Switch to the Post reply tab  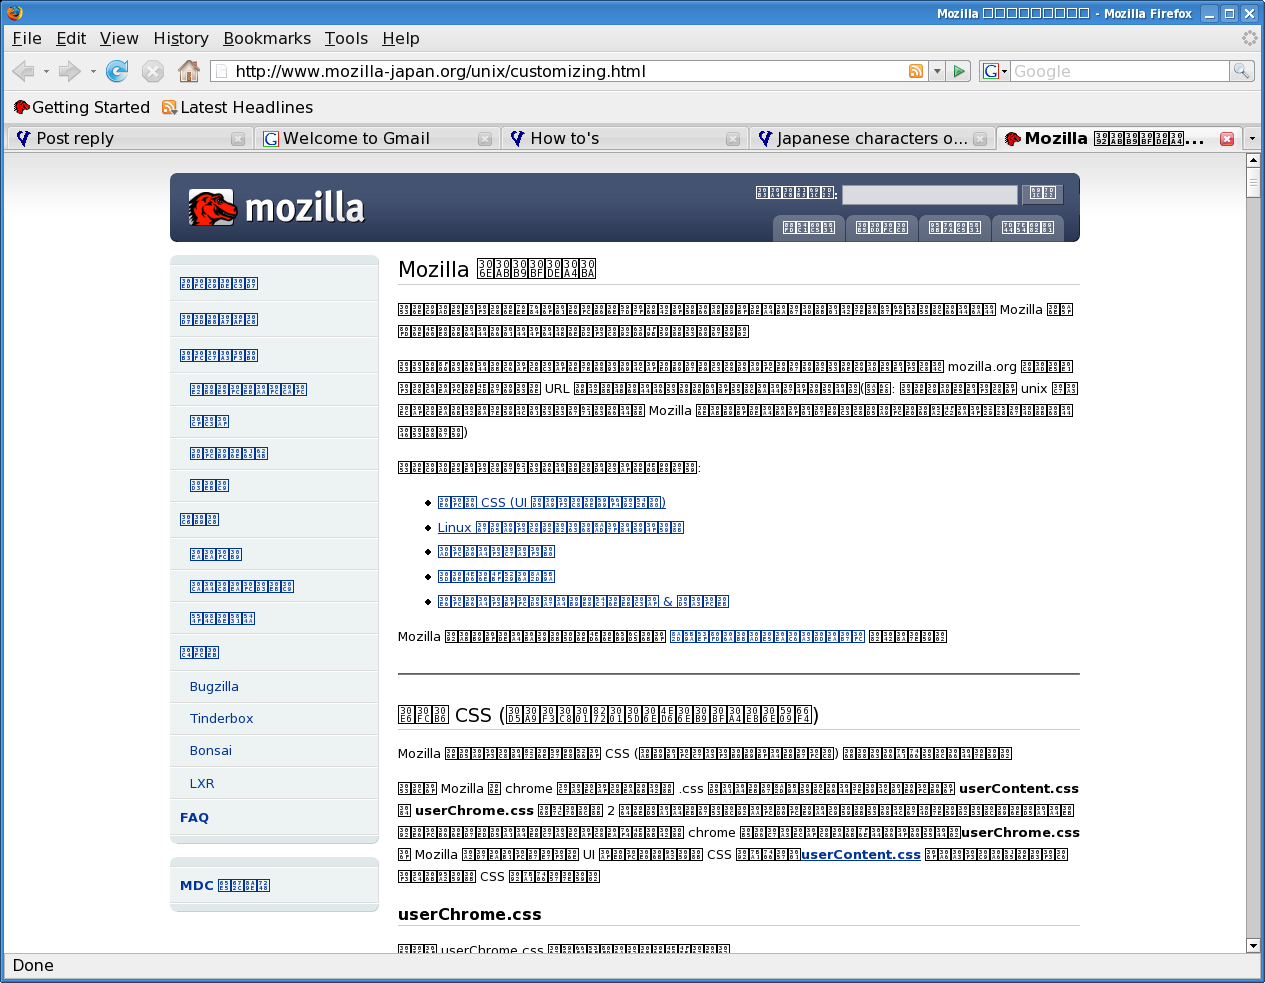tap(130, 139)
